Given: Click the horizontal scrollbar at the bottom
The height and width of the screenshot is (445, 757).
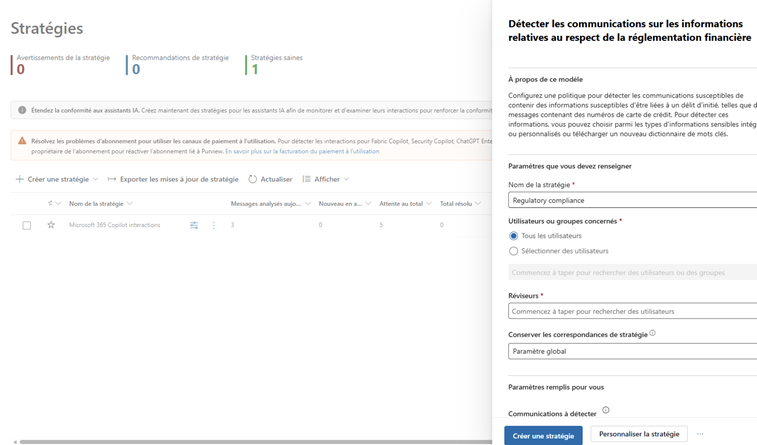Looking at the screenshot, I should click(250, 441).
